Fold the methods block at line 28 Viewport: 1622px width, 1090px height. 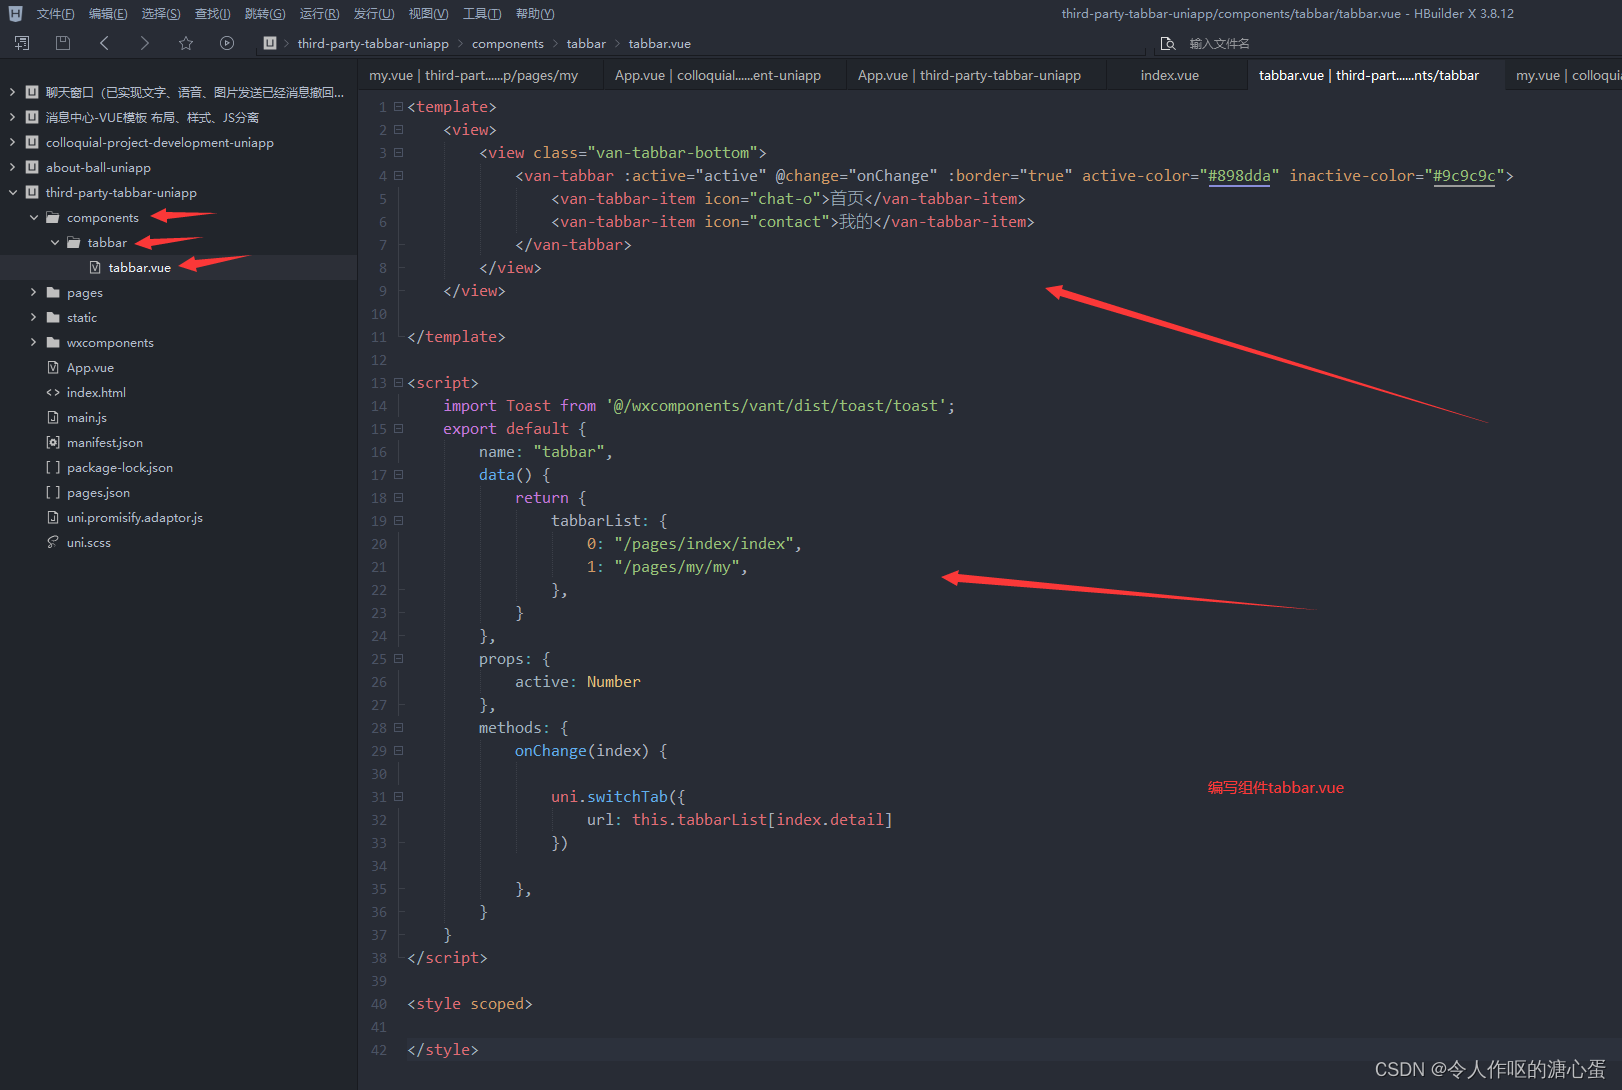coord(398,727)
